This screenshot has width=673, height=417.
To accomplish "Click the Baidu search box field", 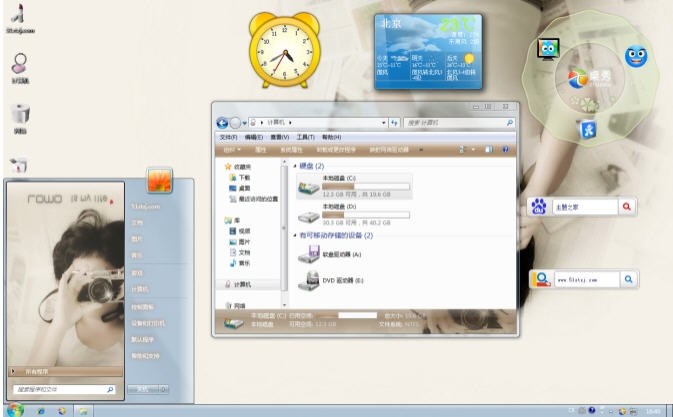I will click(585, 207).
